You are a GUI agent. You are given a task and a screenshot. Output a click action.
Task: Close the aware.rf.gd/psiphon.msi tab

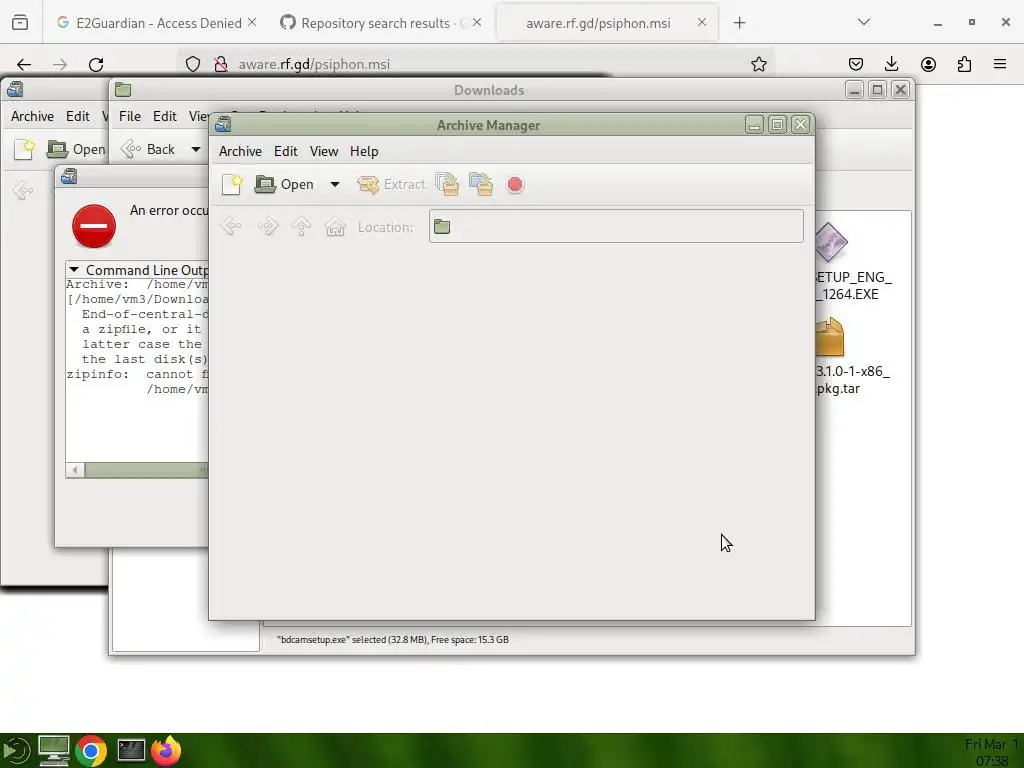[701, 22]
